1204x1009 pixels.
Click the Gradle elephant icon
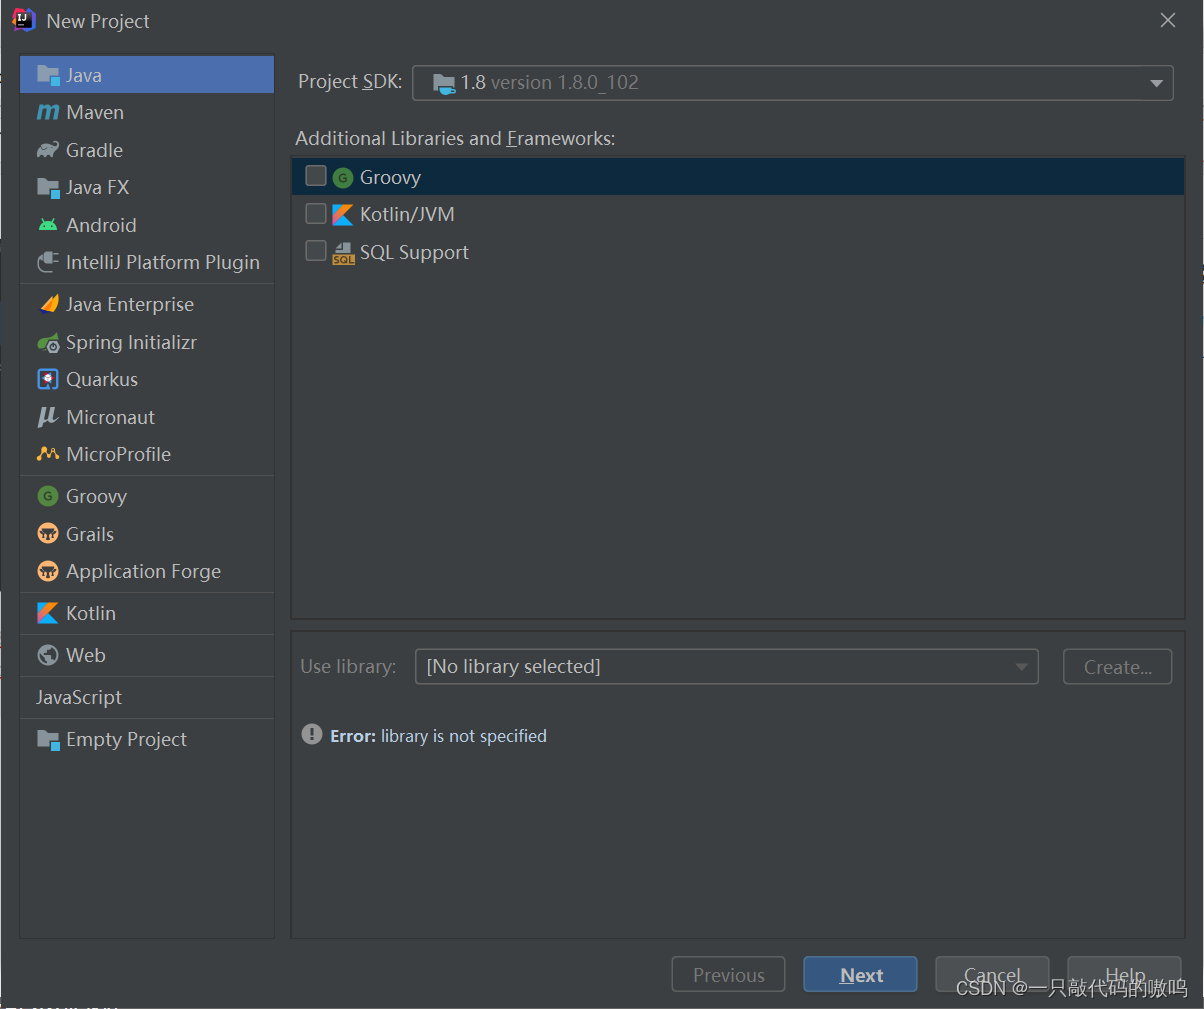point(48,150)
